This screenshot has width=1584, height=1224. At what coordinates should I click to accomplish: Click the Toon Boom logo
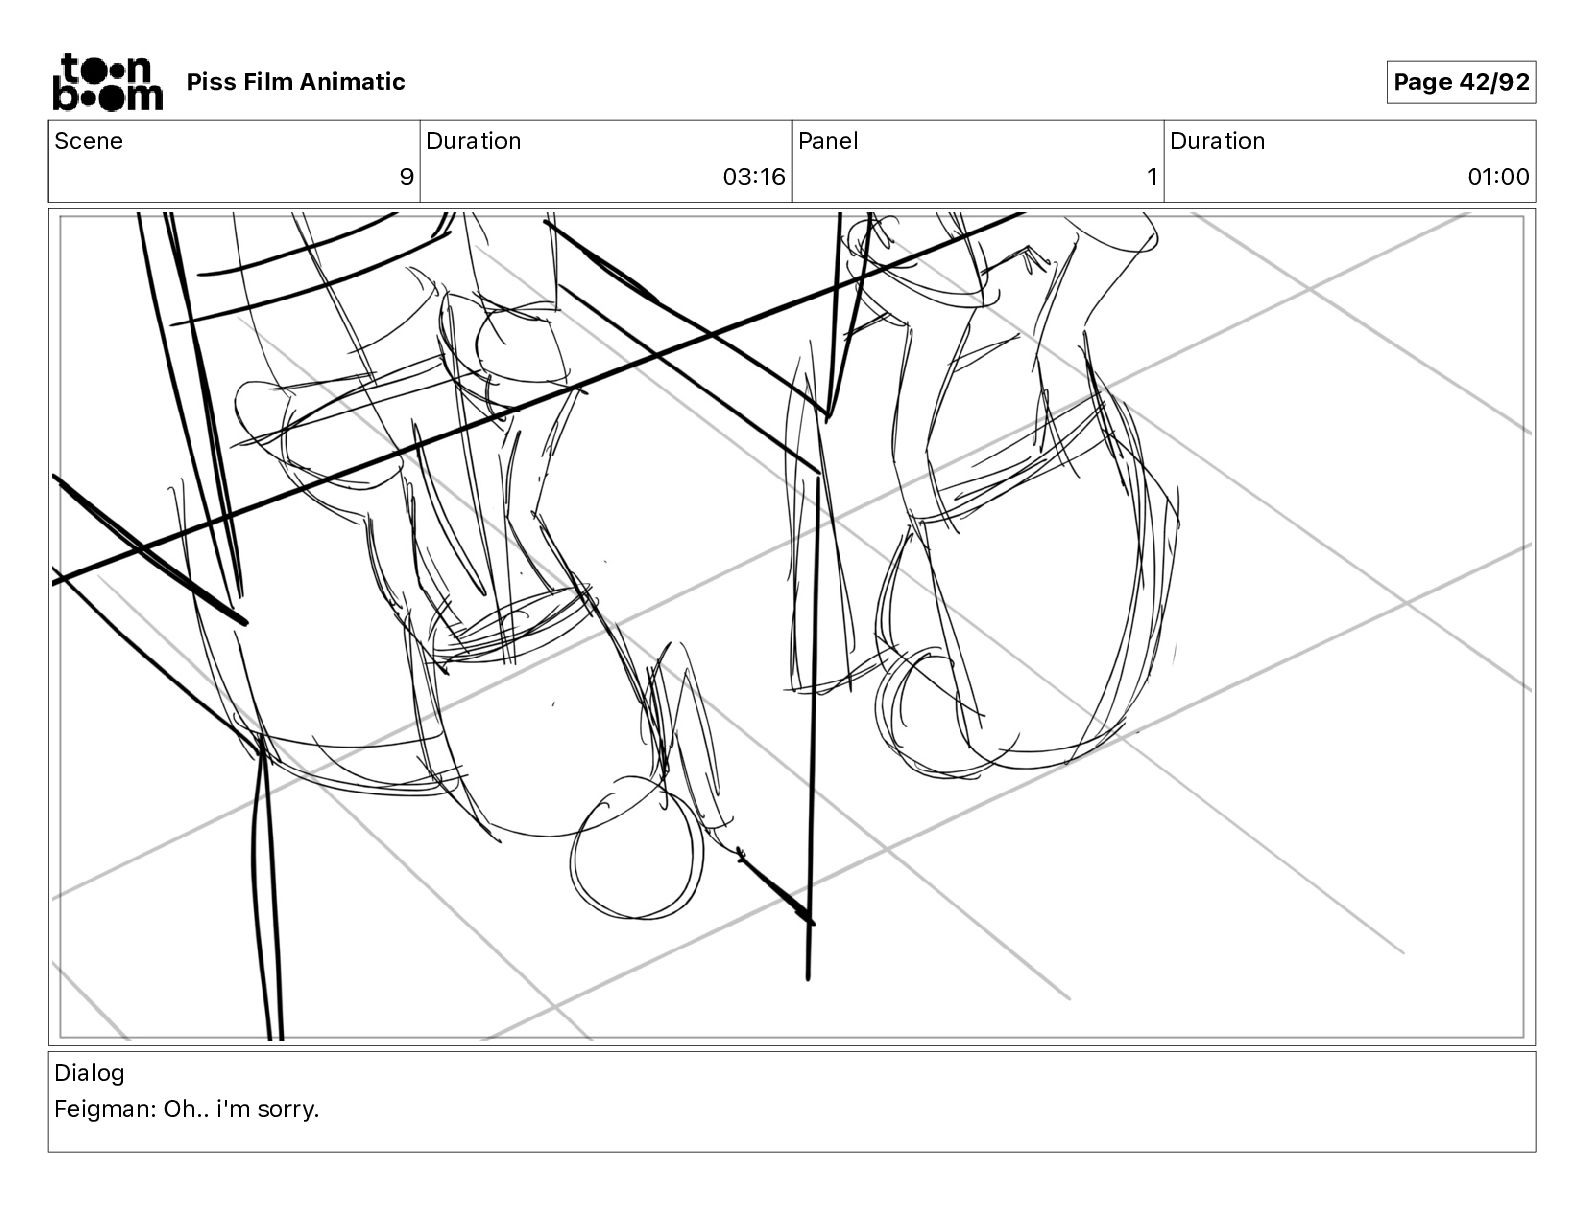pos(106,81)
